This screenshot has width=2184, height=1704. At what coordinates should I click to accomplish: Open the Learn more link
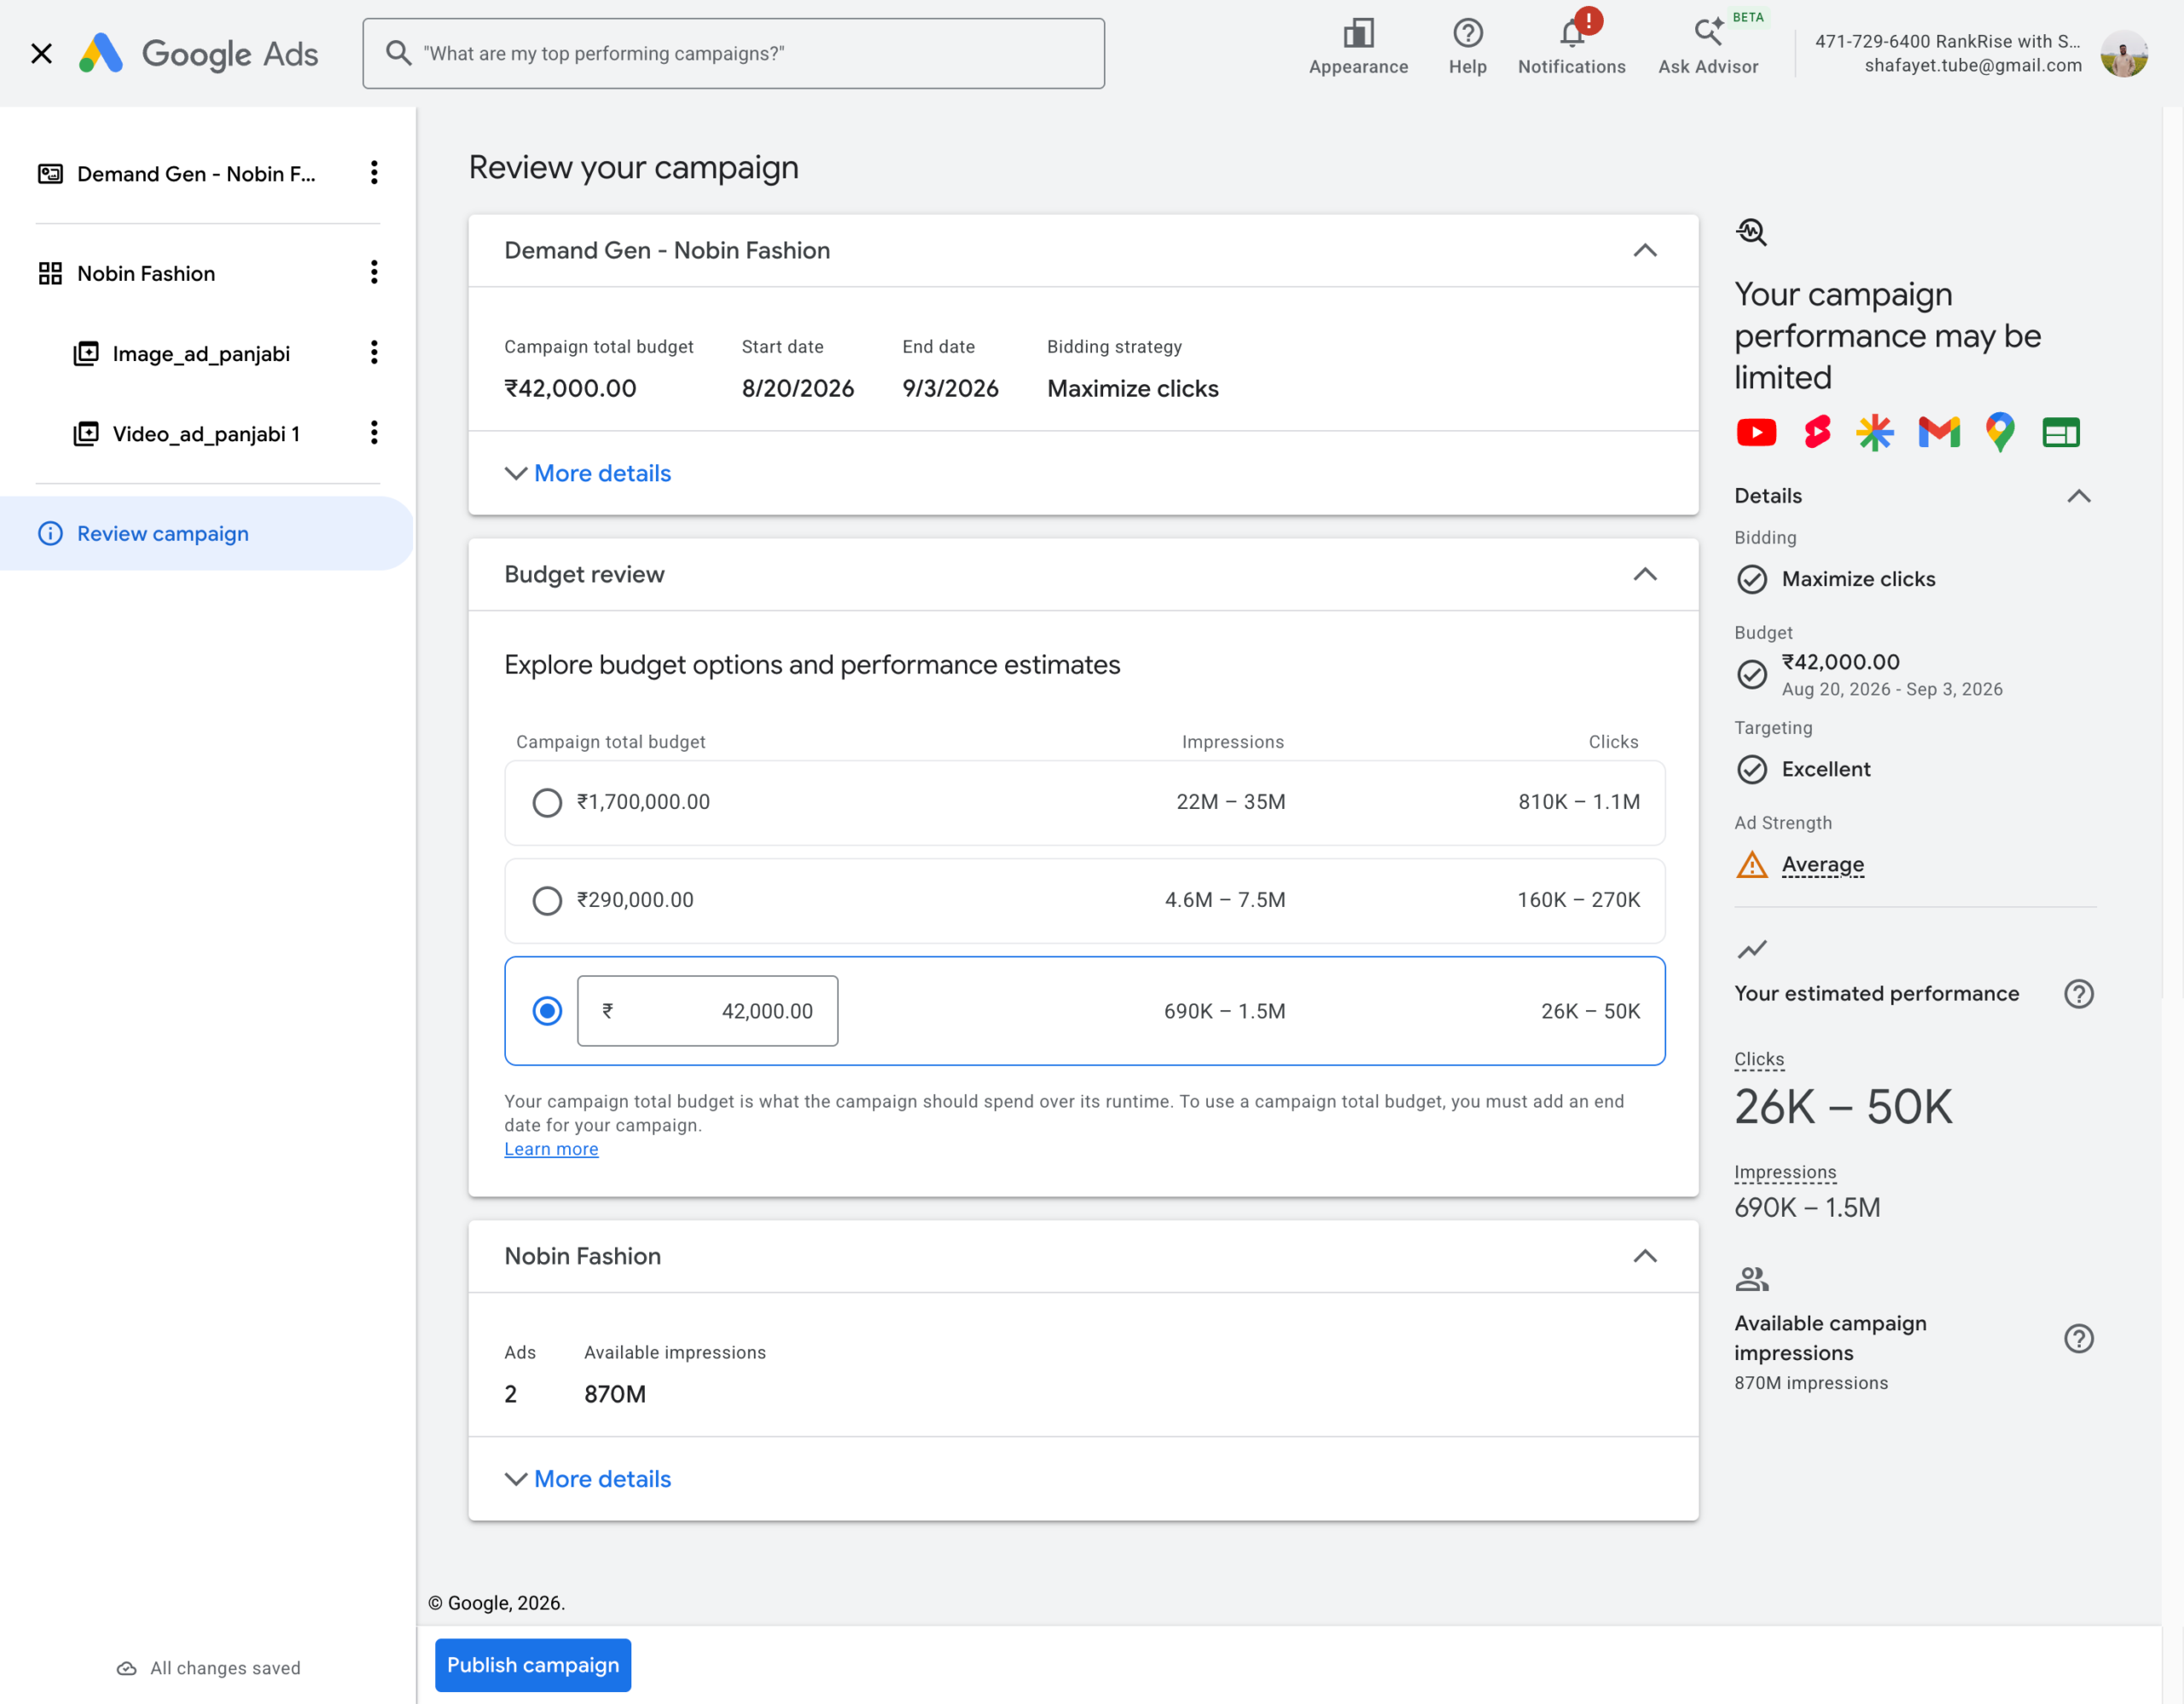pos(551,1149)
